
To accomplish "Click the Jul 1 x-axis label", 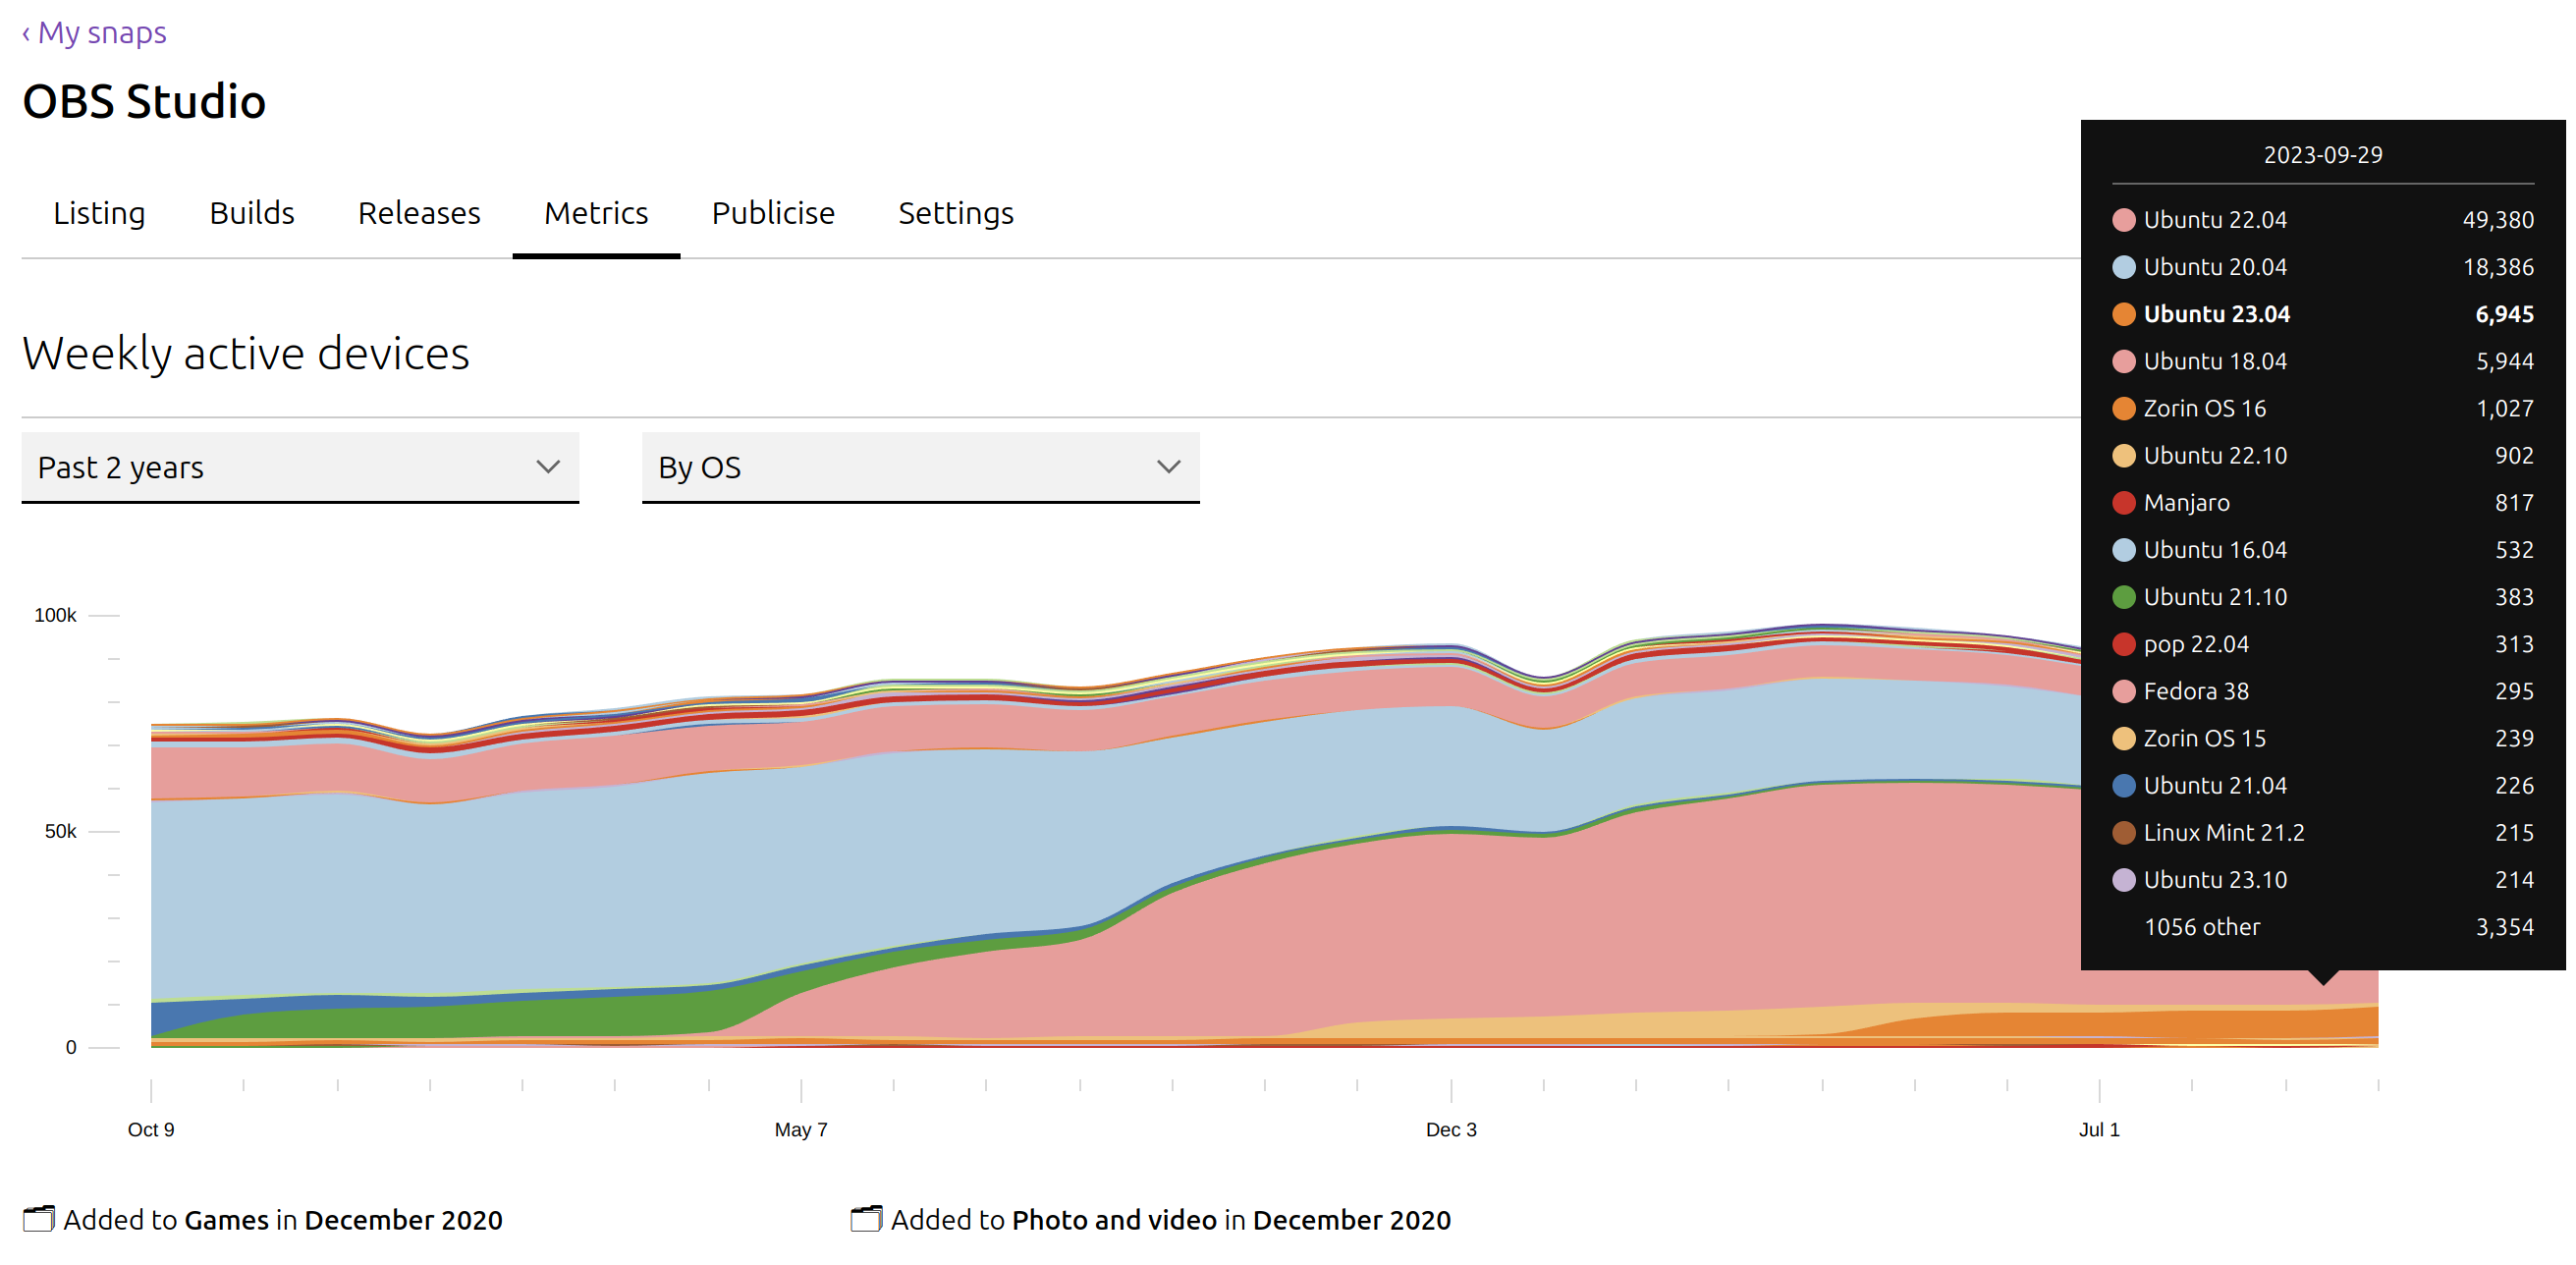I will coord(2099,1129).
